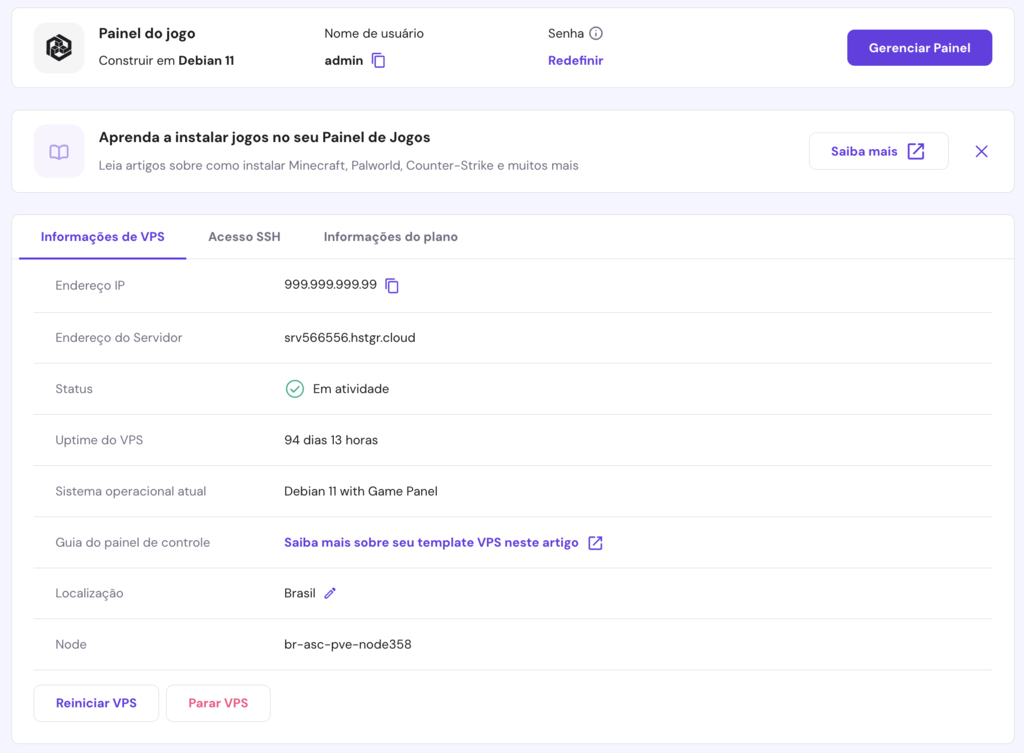Click the node name br-asc-pve-node358

tap(347, 645)
